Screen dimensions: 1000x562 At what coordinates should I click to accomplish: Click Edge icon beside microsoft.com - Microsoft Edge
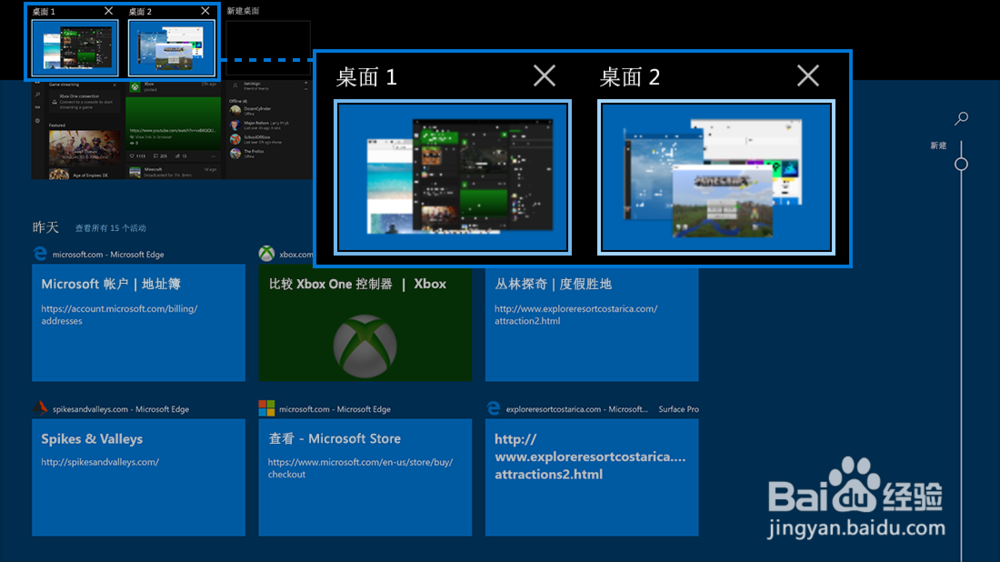40,254
